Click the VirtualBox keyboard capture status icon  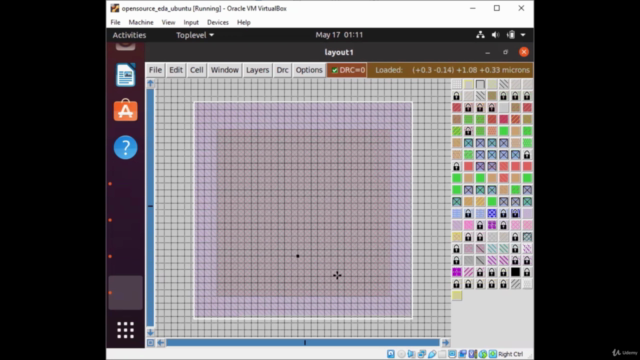(x=493, y=354)
